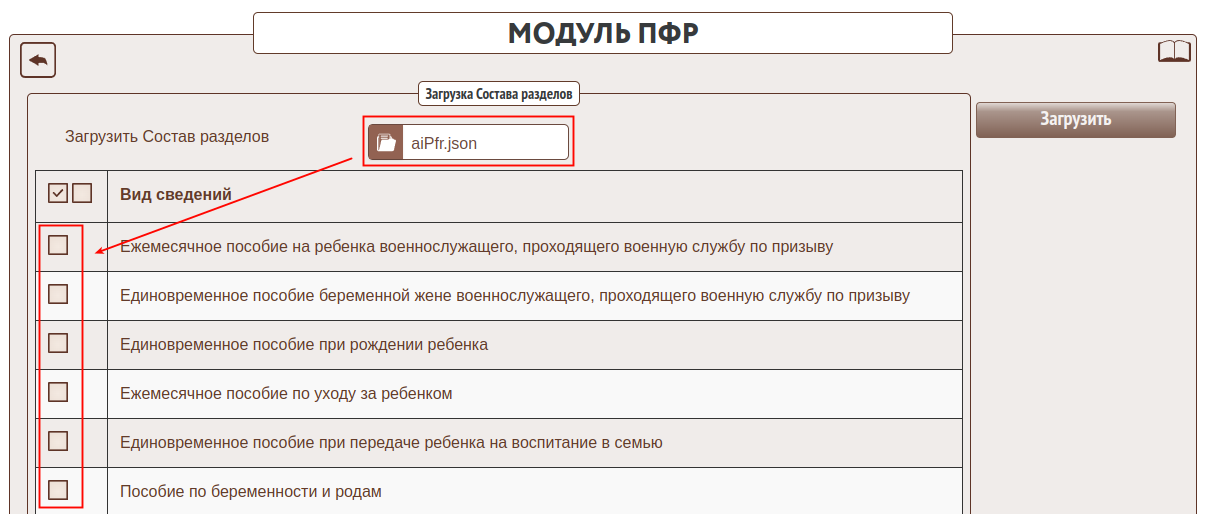Click the back arrow button
The image size is (1205, 514).
(x=38, y=61)
